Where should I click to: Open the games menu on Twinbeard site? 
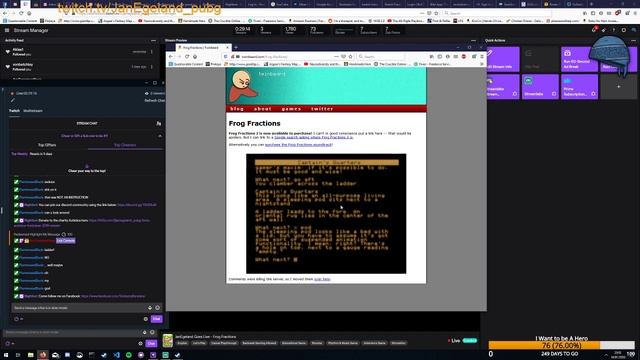[291, 109]
